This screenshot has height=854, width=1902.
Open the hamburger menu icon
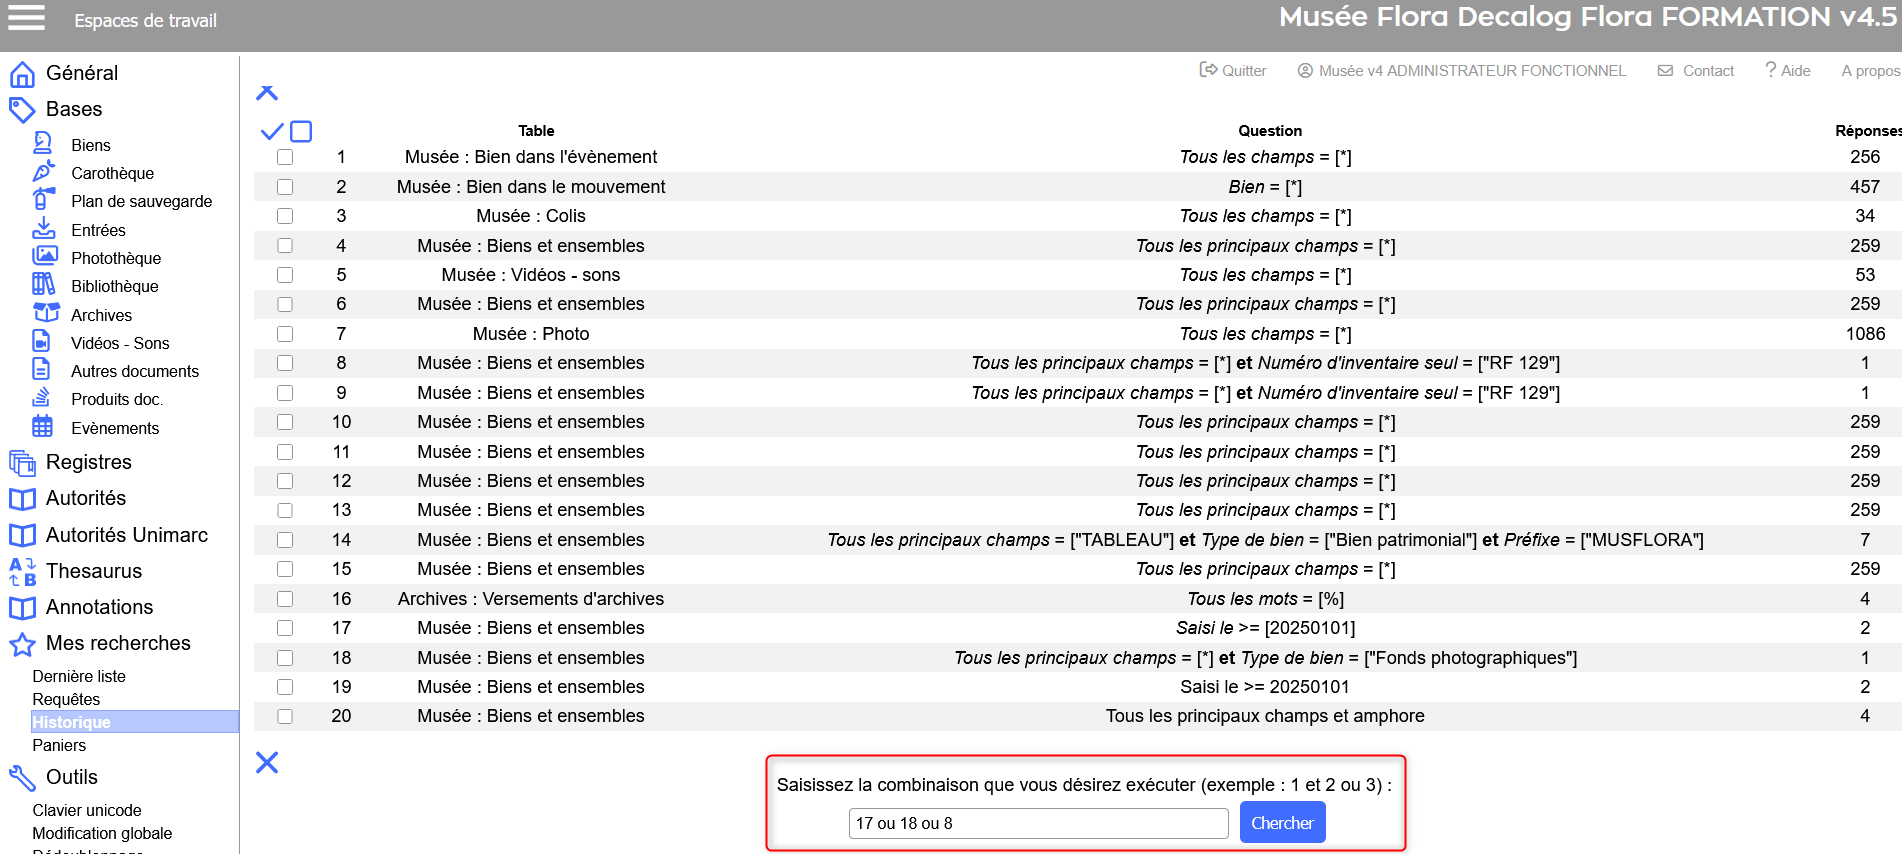[27, 18]
